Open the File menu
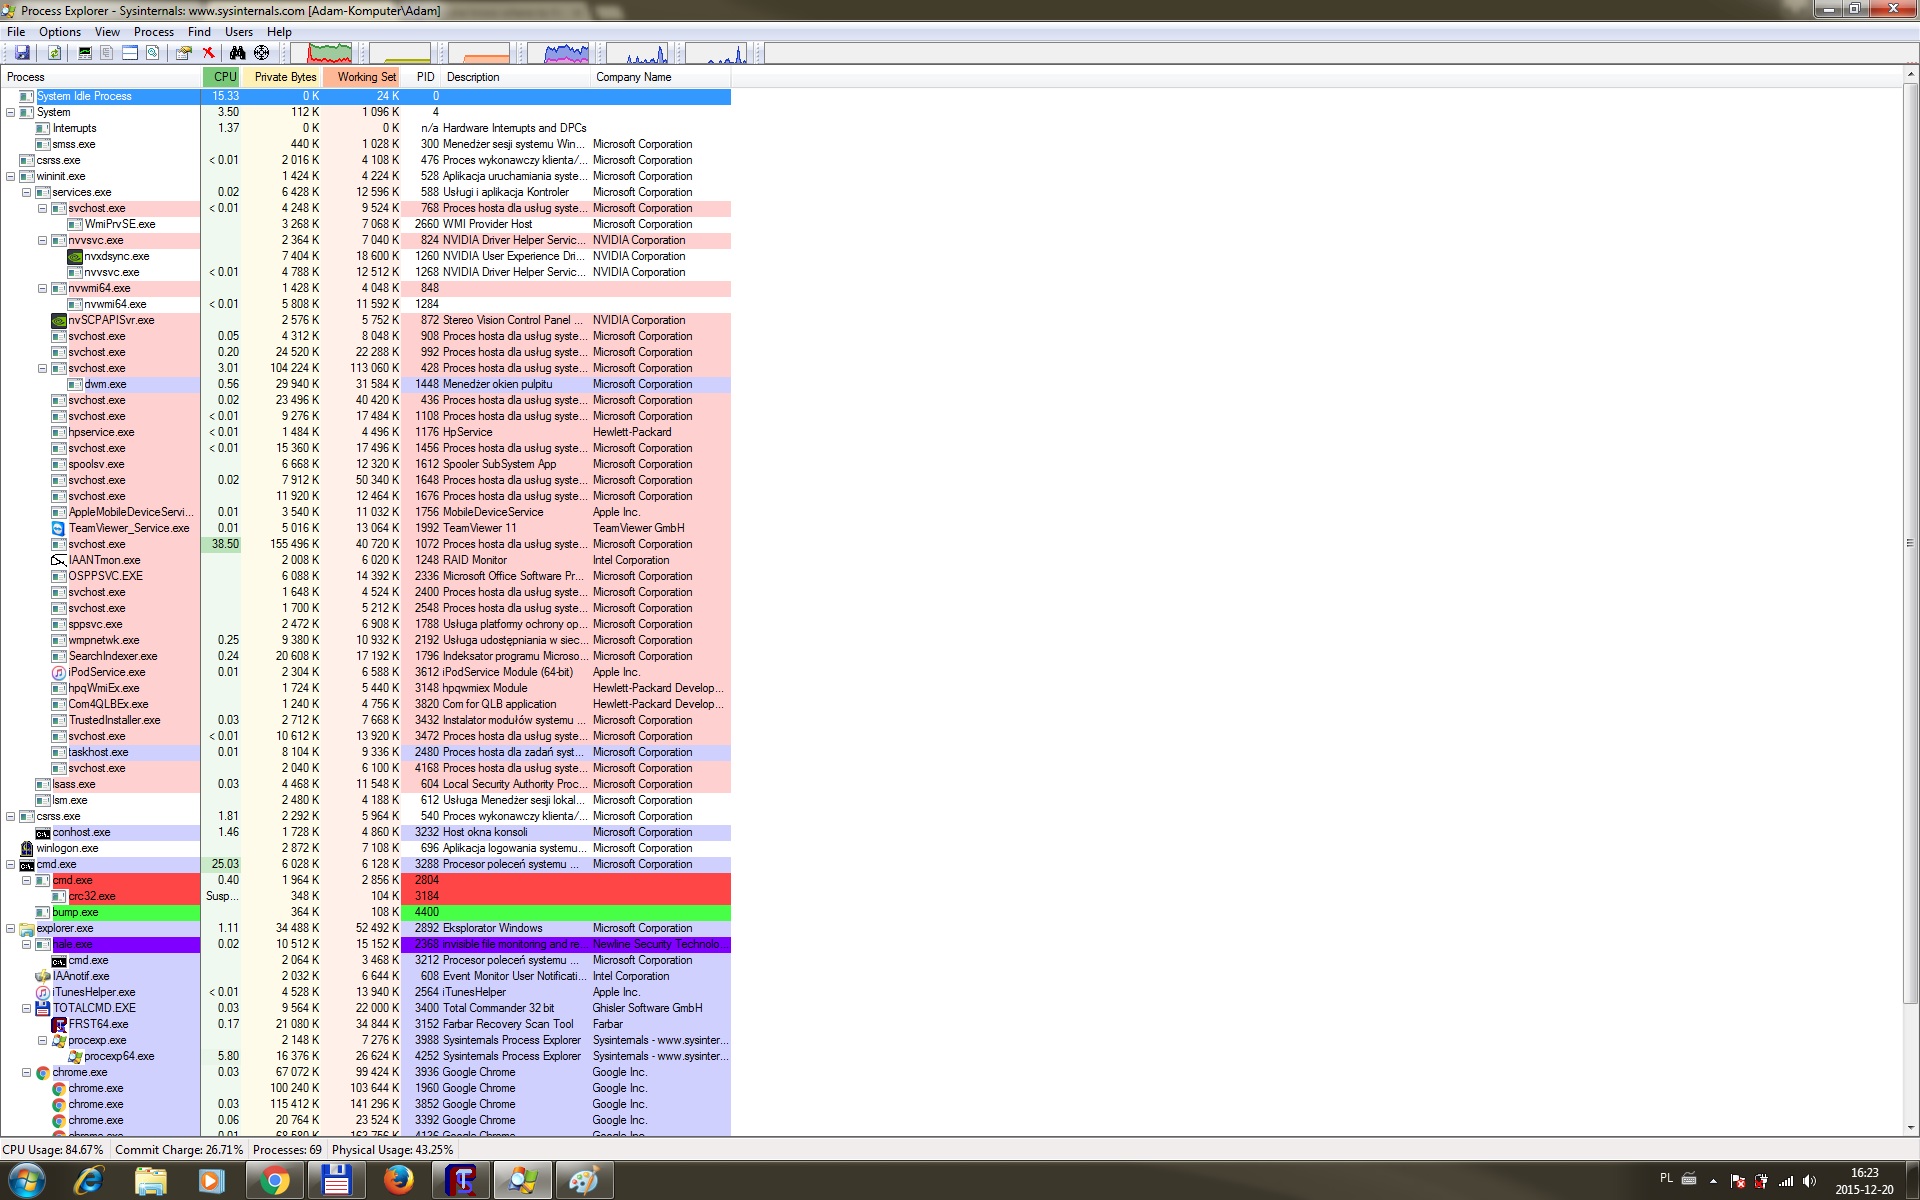Image resolution: width=1920 pixels, height=1200 pixels. pos(16,32)
